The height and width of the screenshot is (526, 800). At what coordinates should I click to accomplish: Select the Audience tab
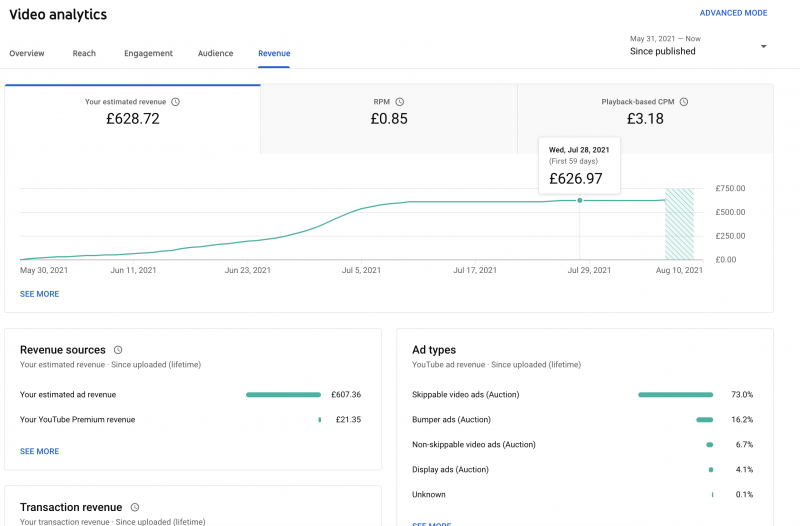pos(215,54)
